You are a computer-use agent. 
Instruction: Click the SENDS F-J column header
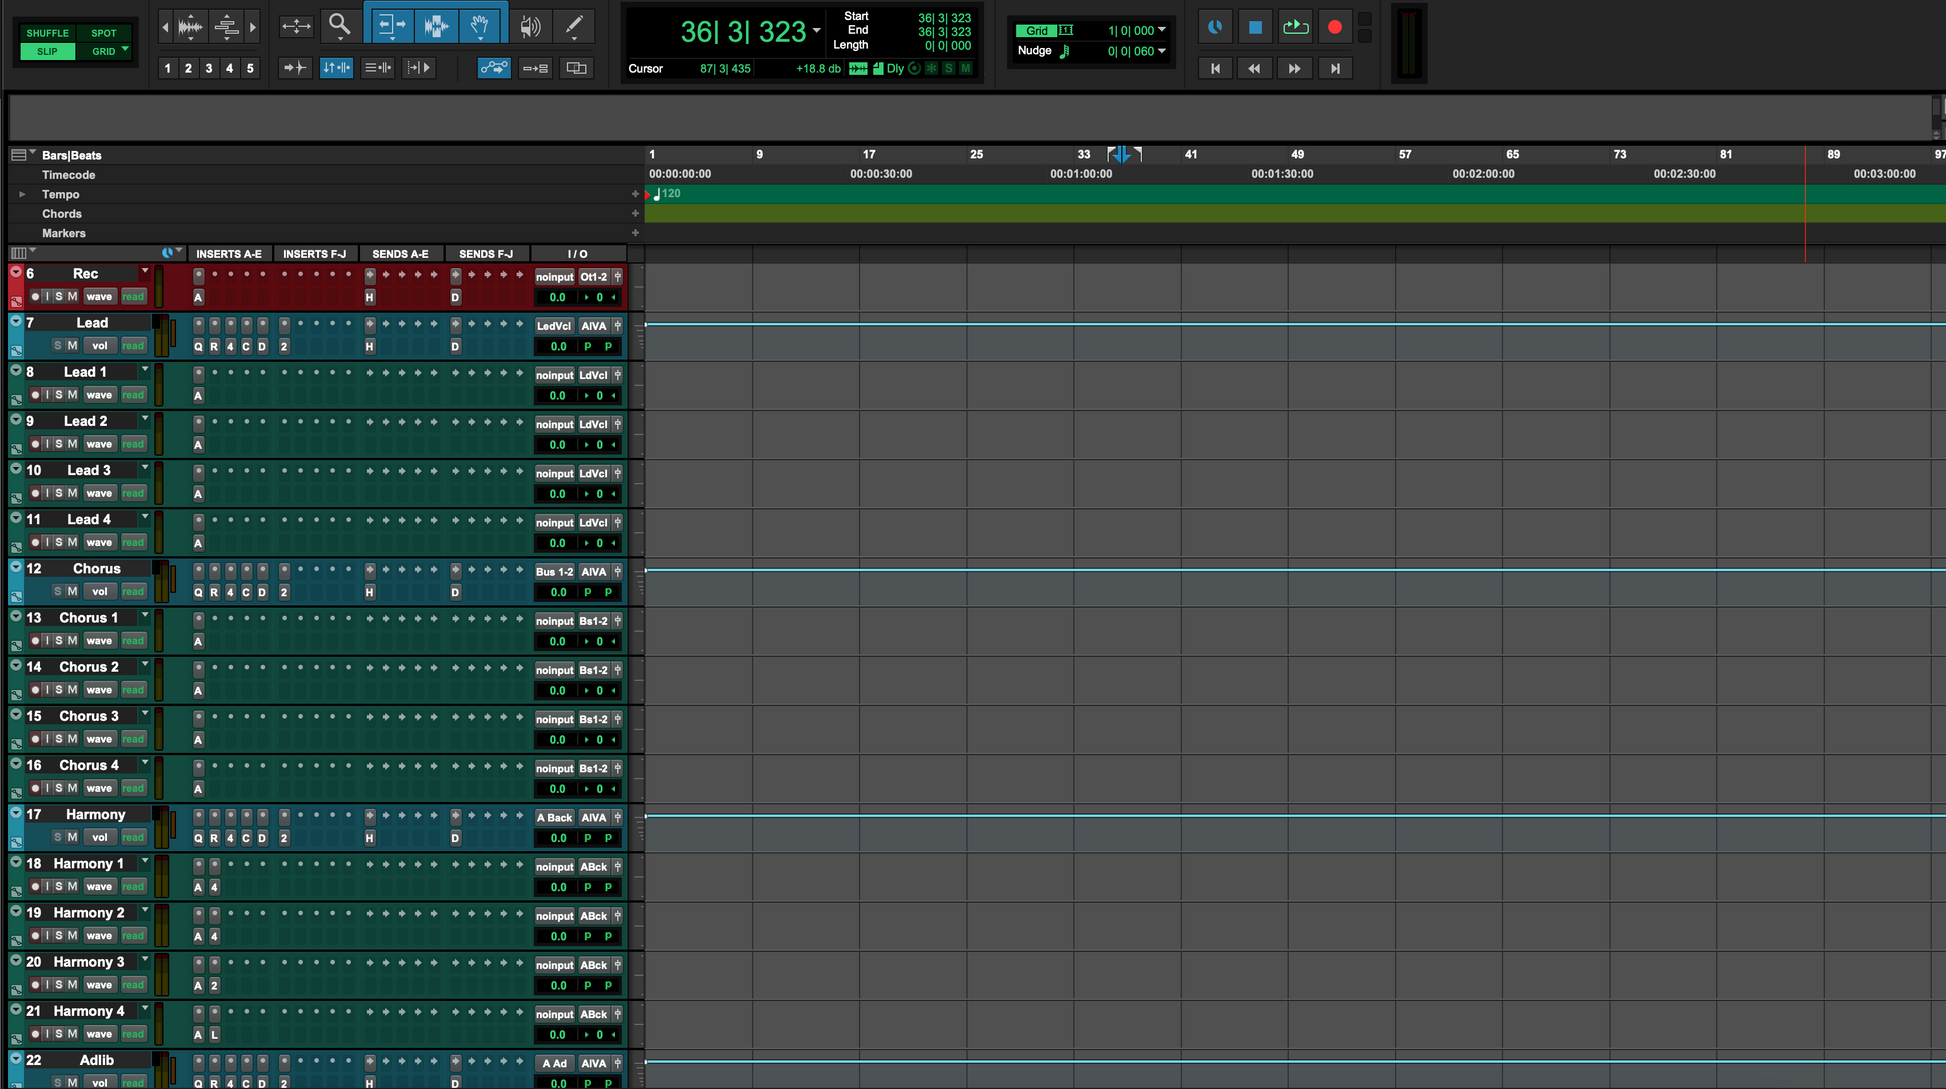tap(485, 254)
